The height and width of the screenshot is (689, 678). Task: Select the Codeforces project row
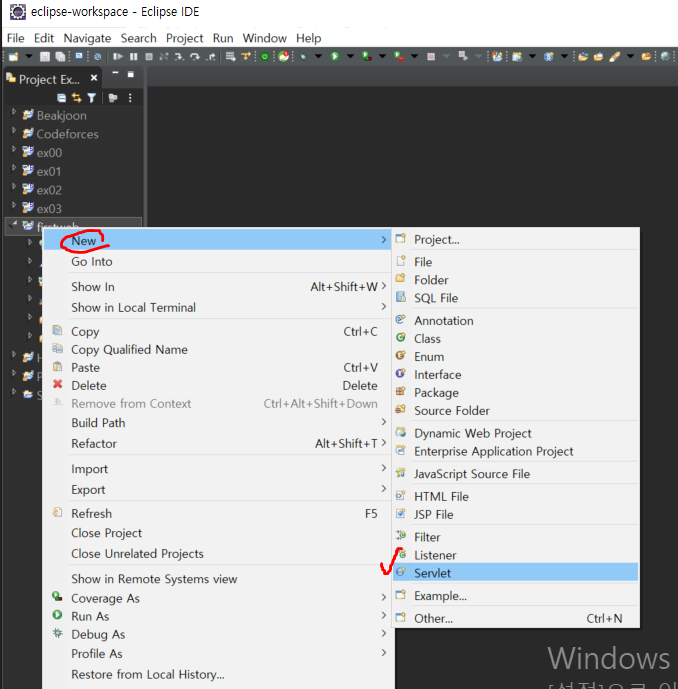coord(74,134)
